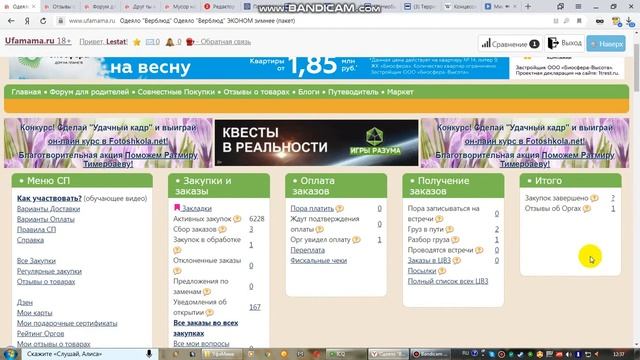Viewport: 640px width, 360px height.
Task: Click help icon next to Закупок завершено
Action: pos(594,198)
